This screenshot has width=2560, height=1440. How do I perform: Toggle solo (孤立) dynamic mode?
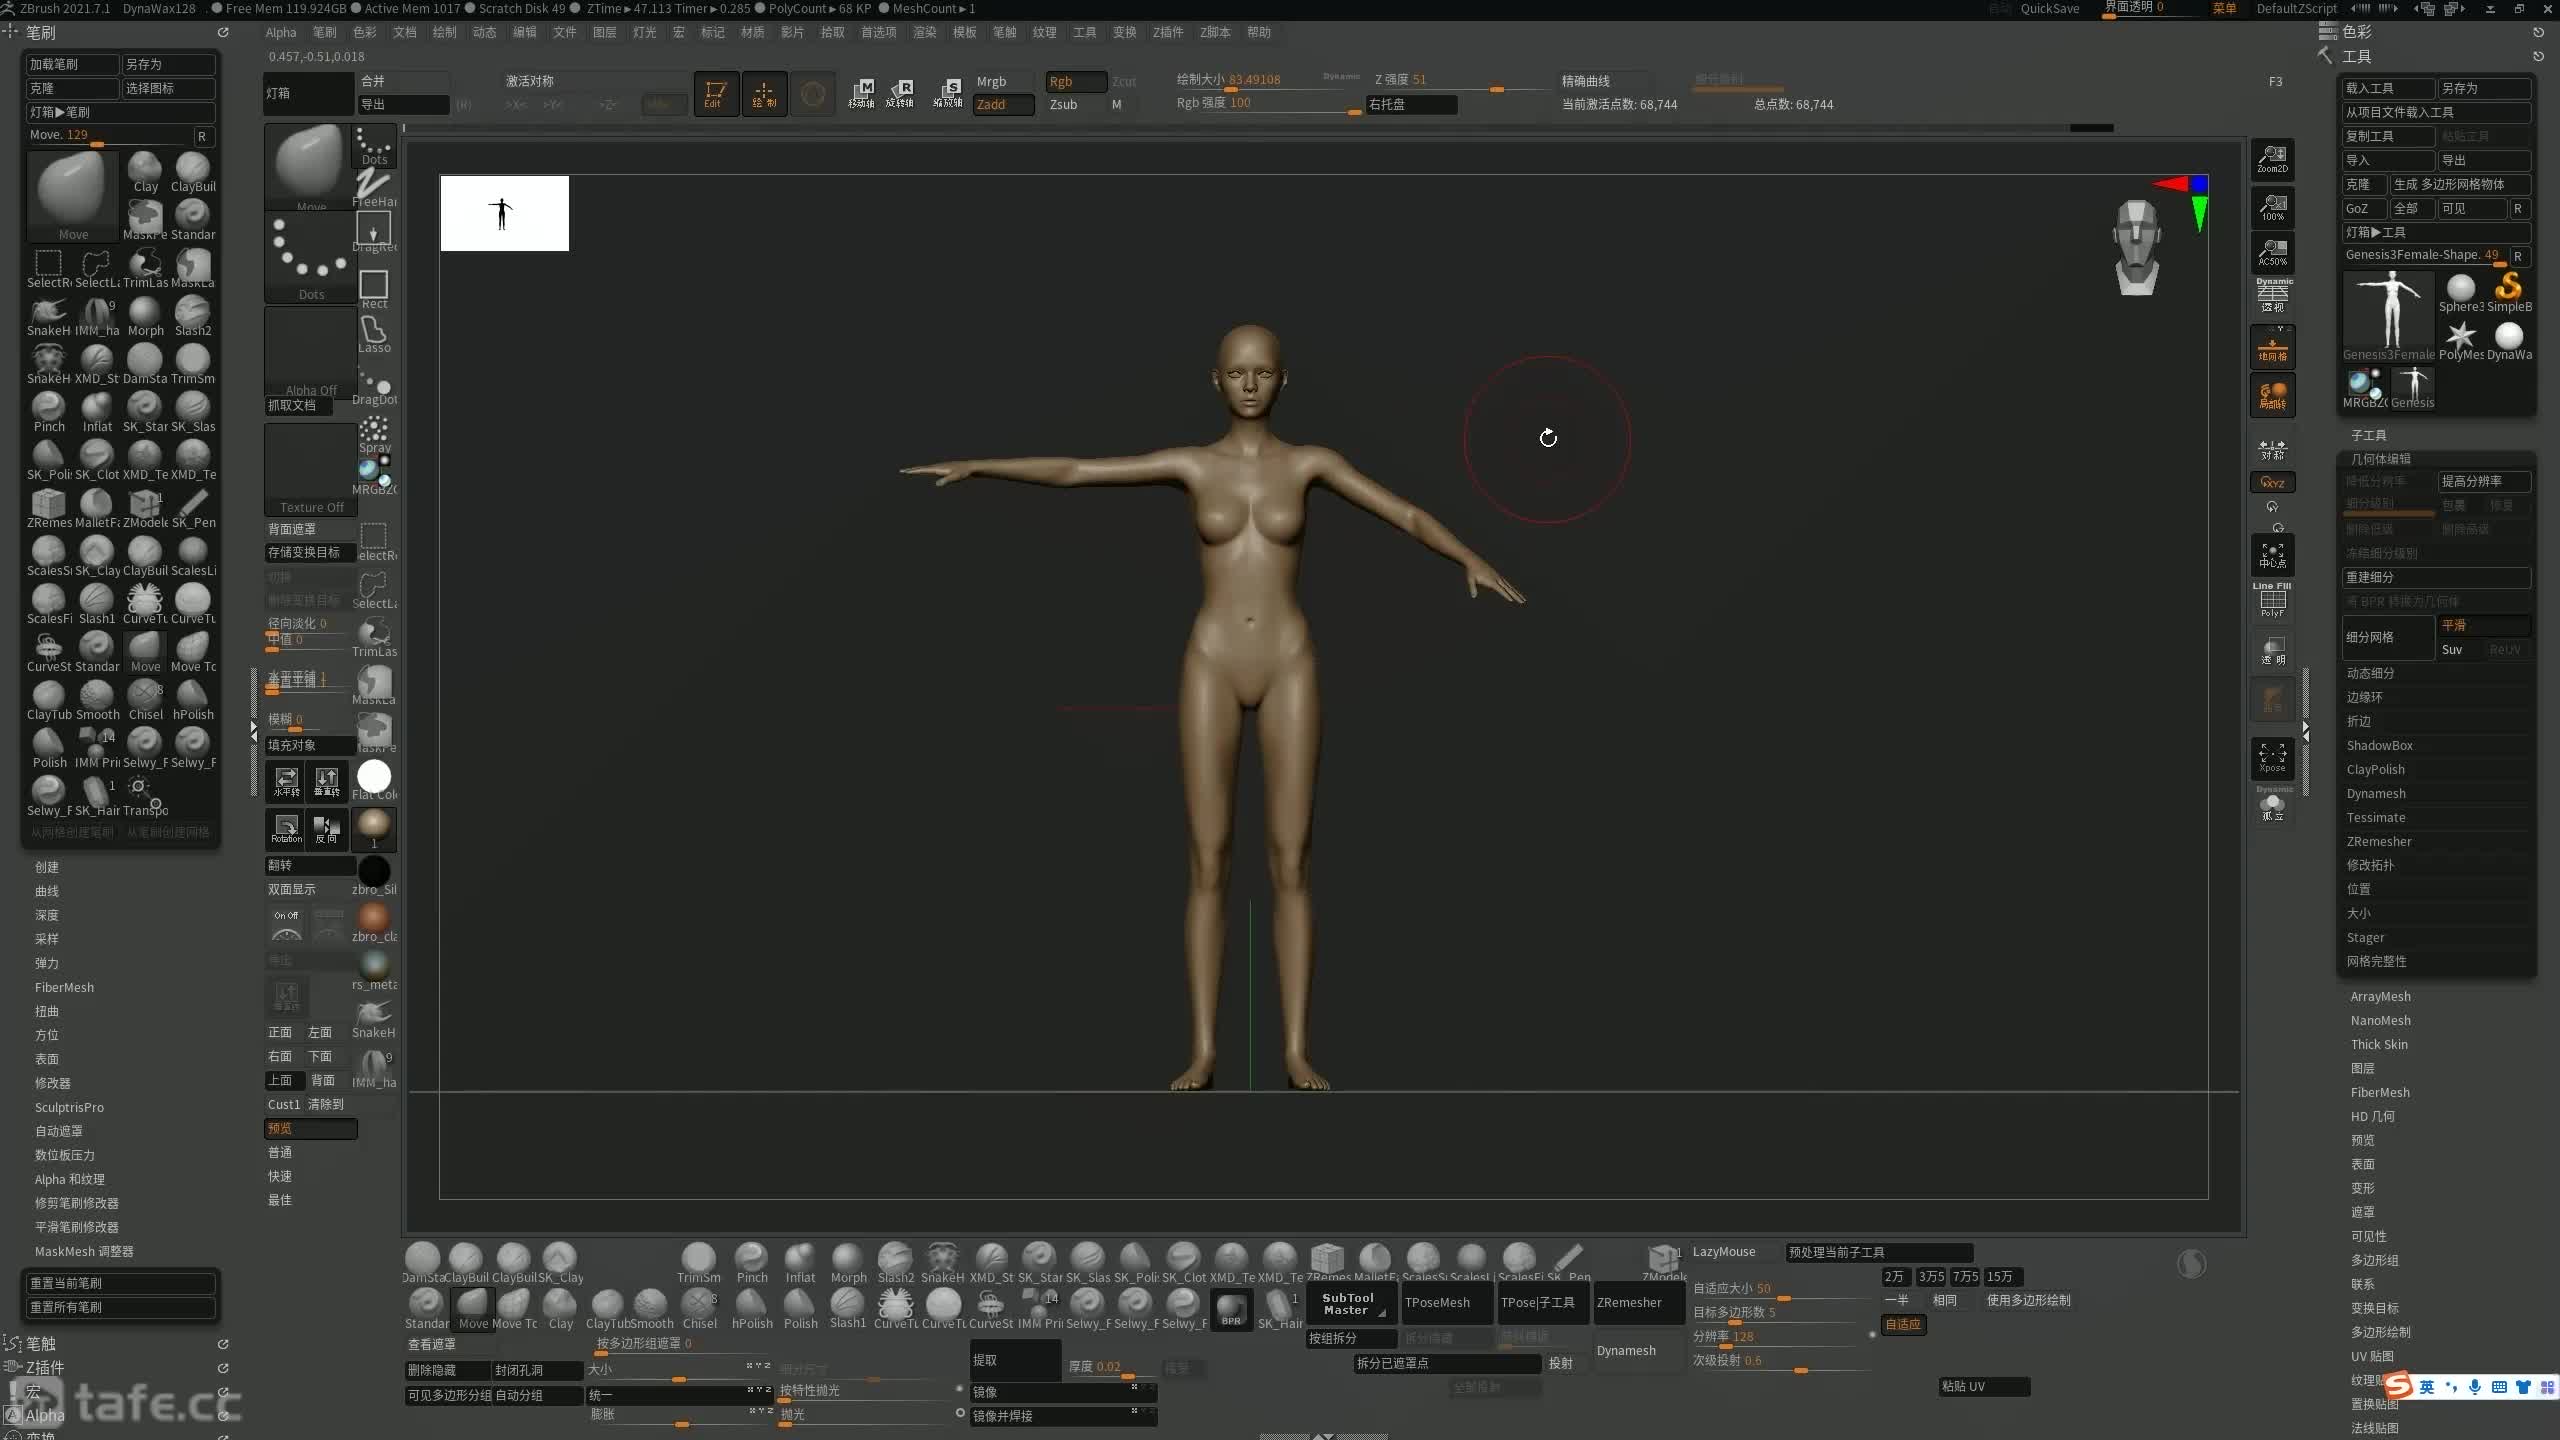2272,805
